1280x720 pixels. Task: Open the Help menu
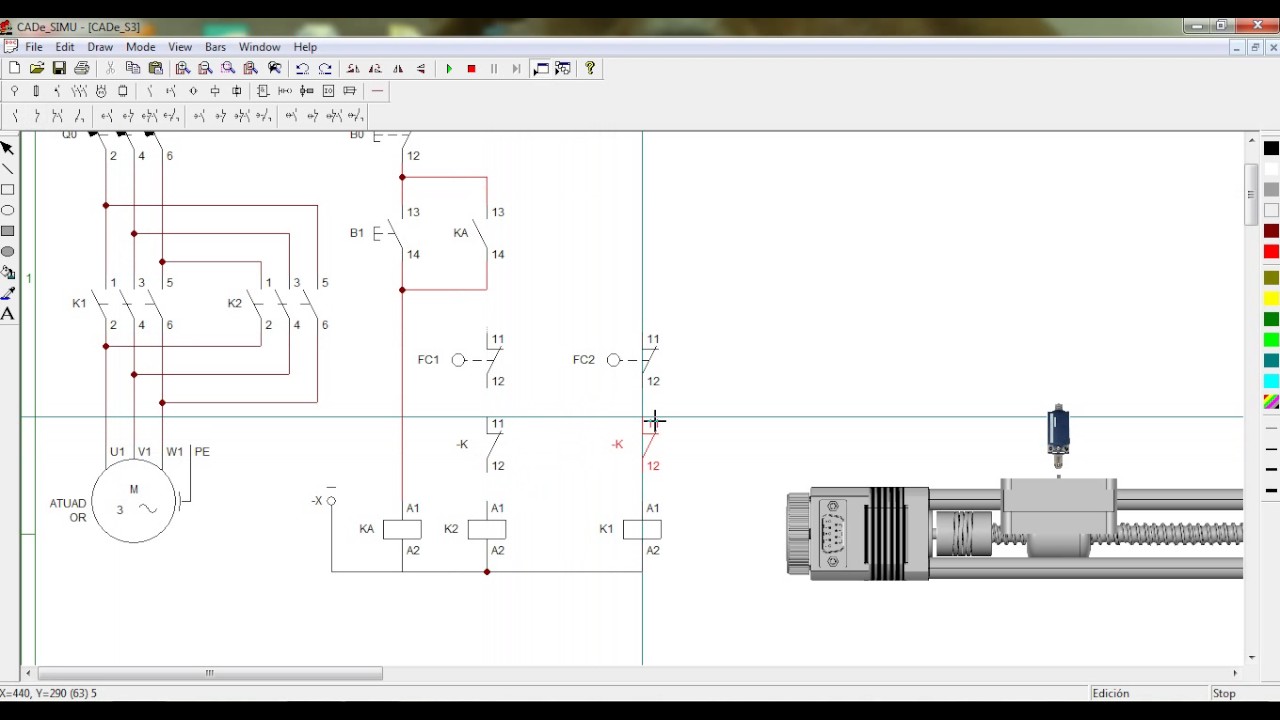pyautogui.click(x=305, y=47)
